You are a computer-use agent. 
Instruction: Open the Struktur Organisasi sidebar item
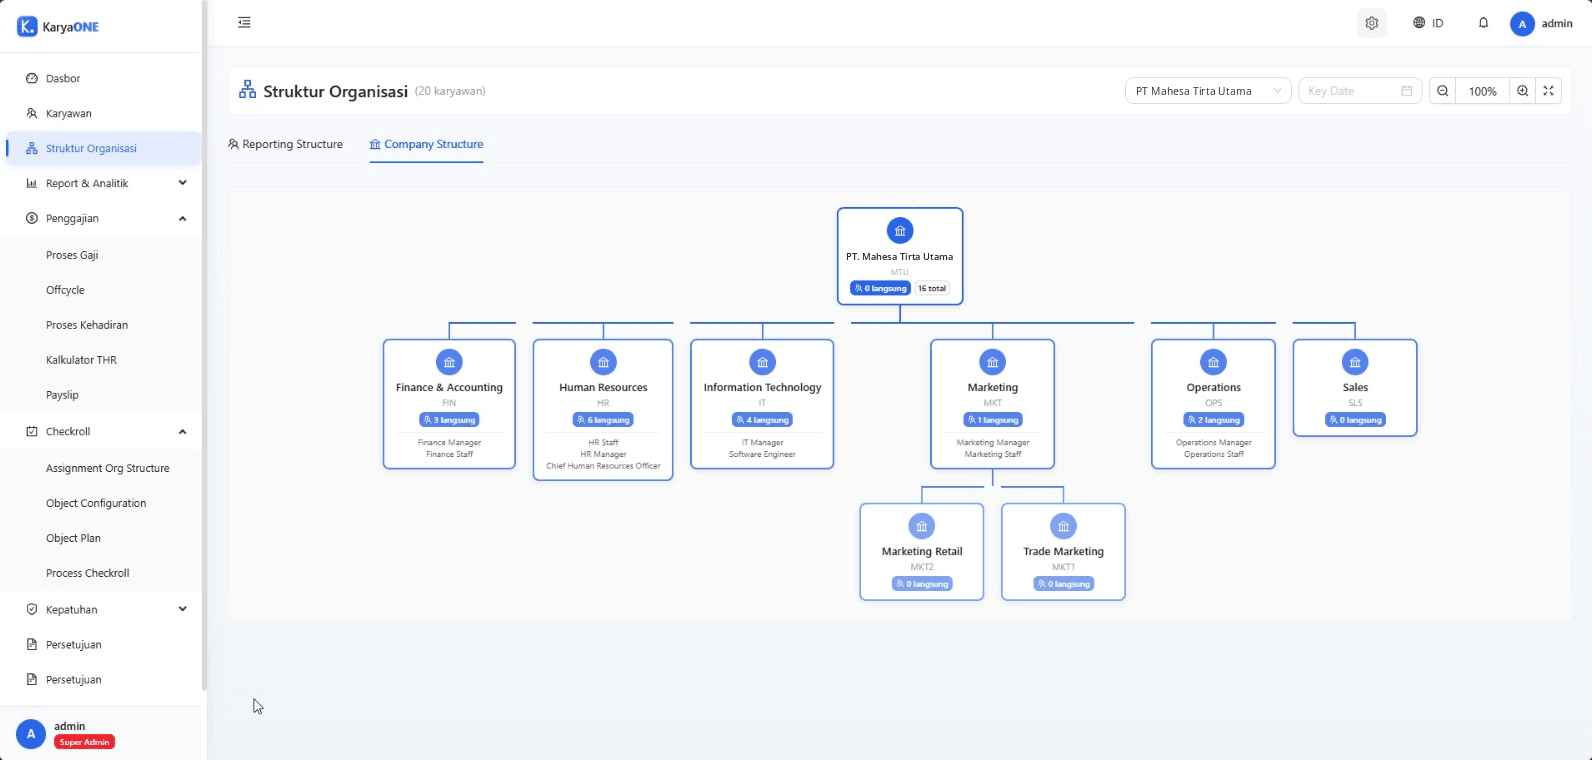[103, 148]
